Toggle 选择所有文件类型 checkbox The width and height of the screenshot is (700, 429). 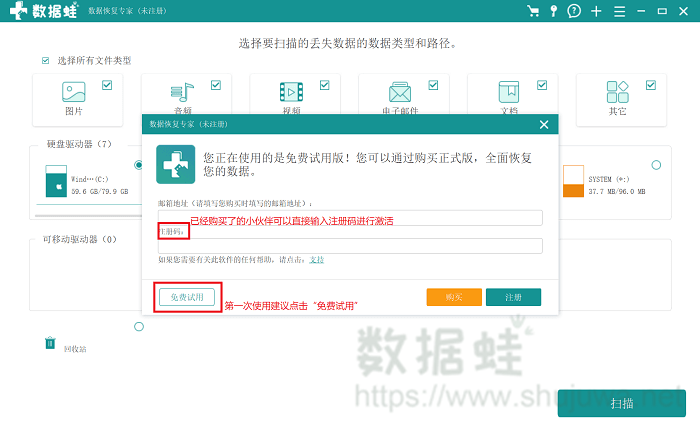pos(46,61)
